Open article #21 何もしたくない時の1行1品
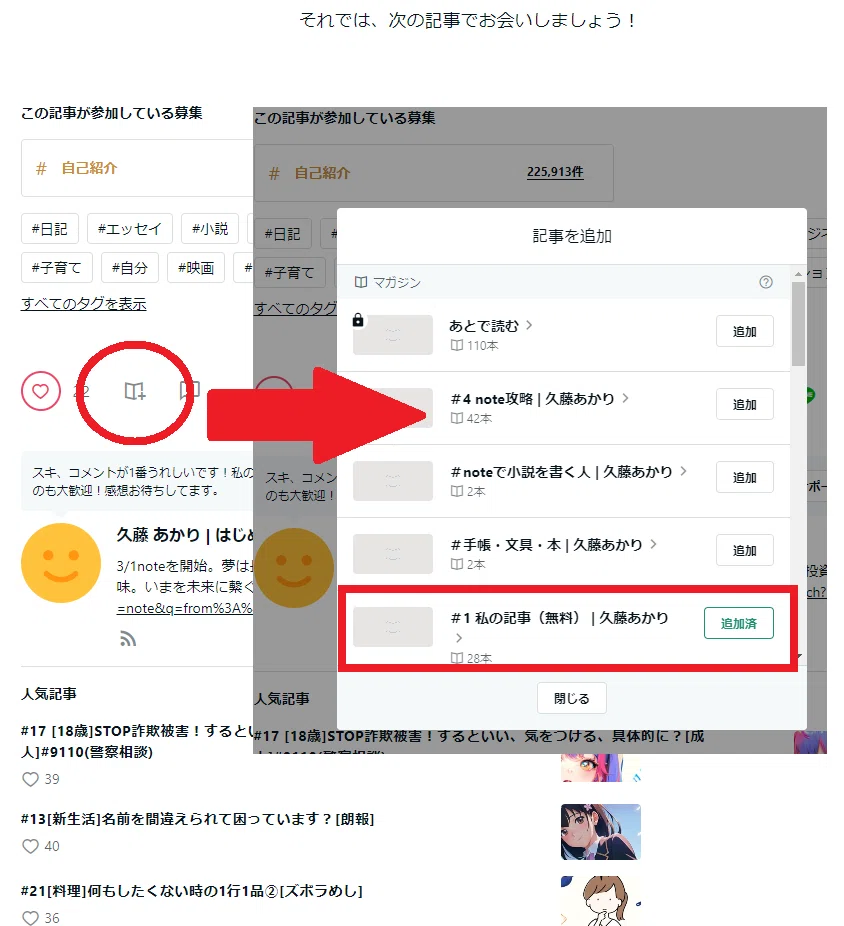Screen dimensions: 844x926 click(x=191, y=891)
